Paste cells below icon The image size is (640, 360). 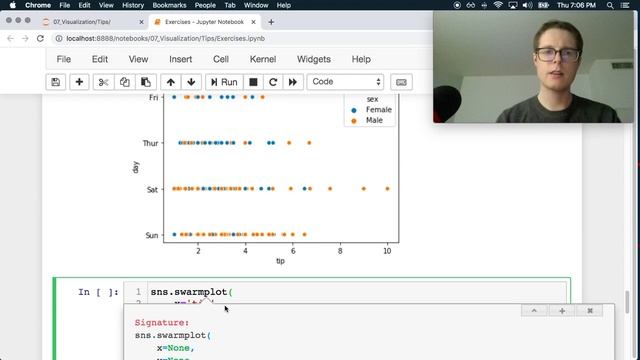point(146,82)
